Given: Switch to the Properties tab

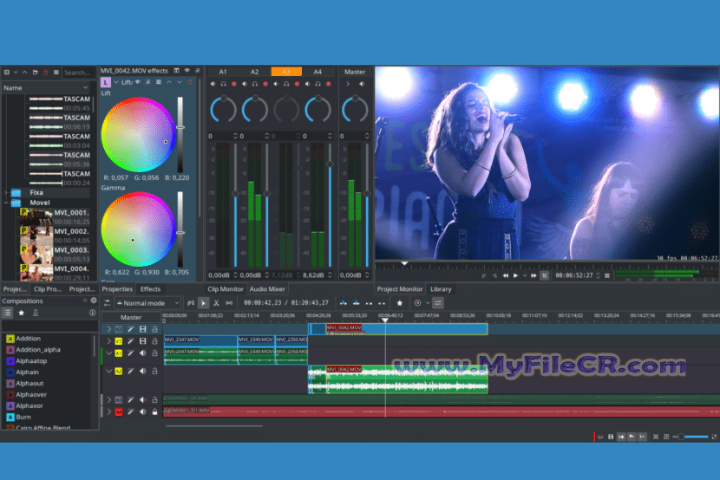Looking at the screenshot, I should pyautogui.click(x=117, y=289).
